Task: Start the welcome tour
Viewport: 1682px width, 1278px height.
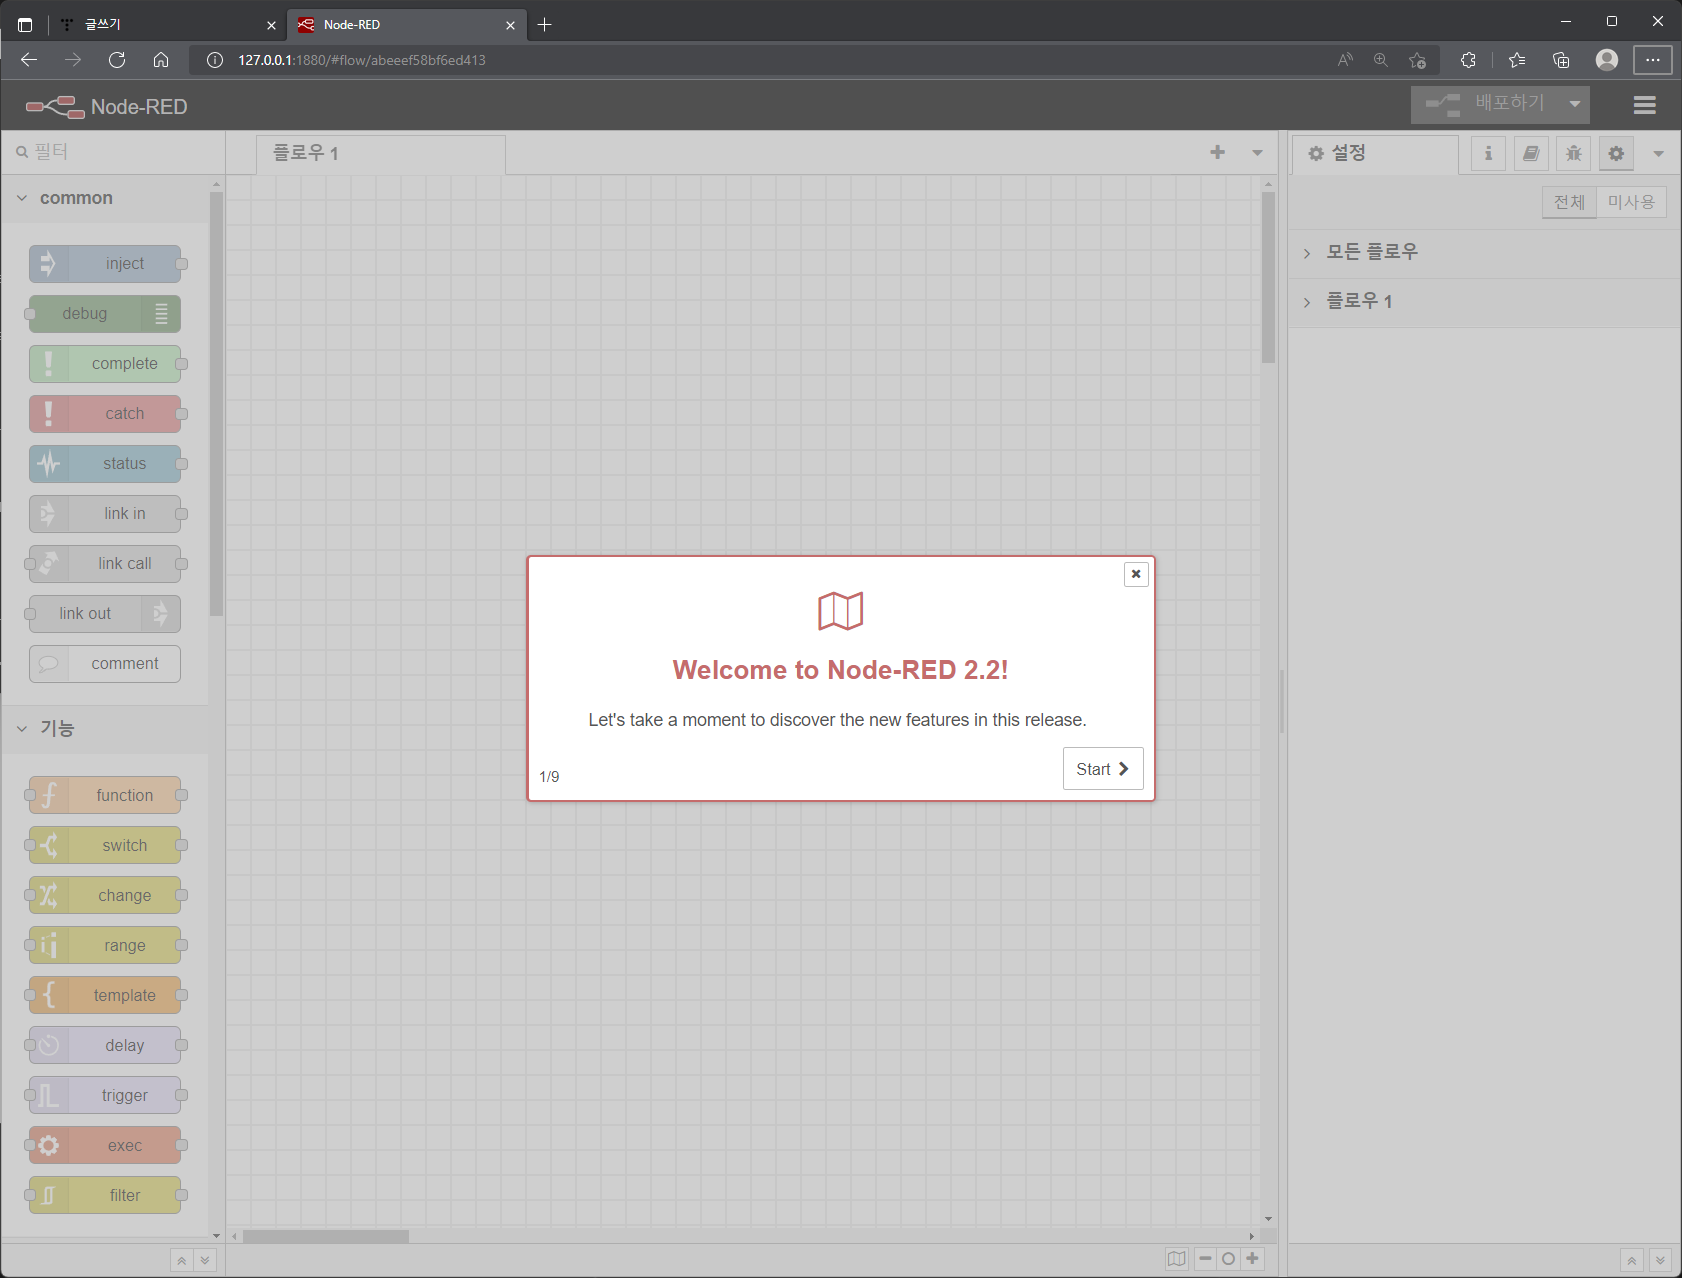Action: [x=1102, y=769]
